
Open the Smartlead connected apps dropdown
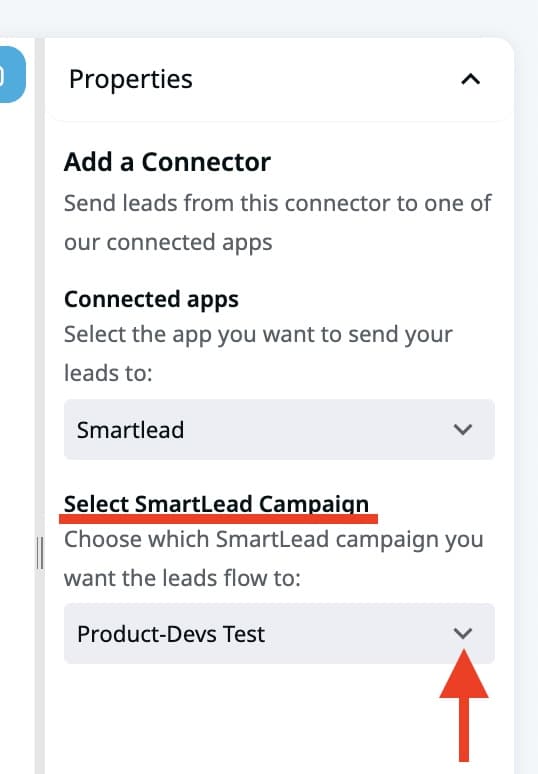click(279, 429)
